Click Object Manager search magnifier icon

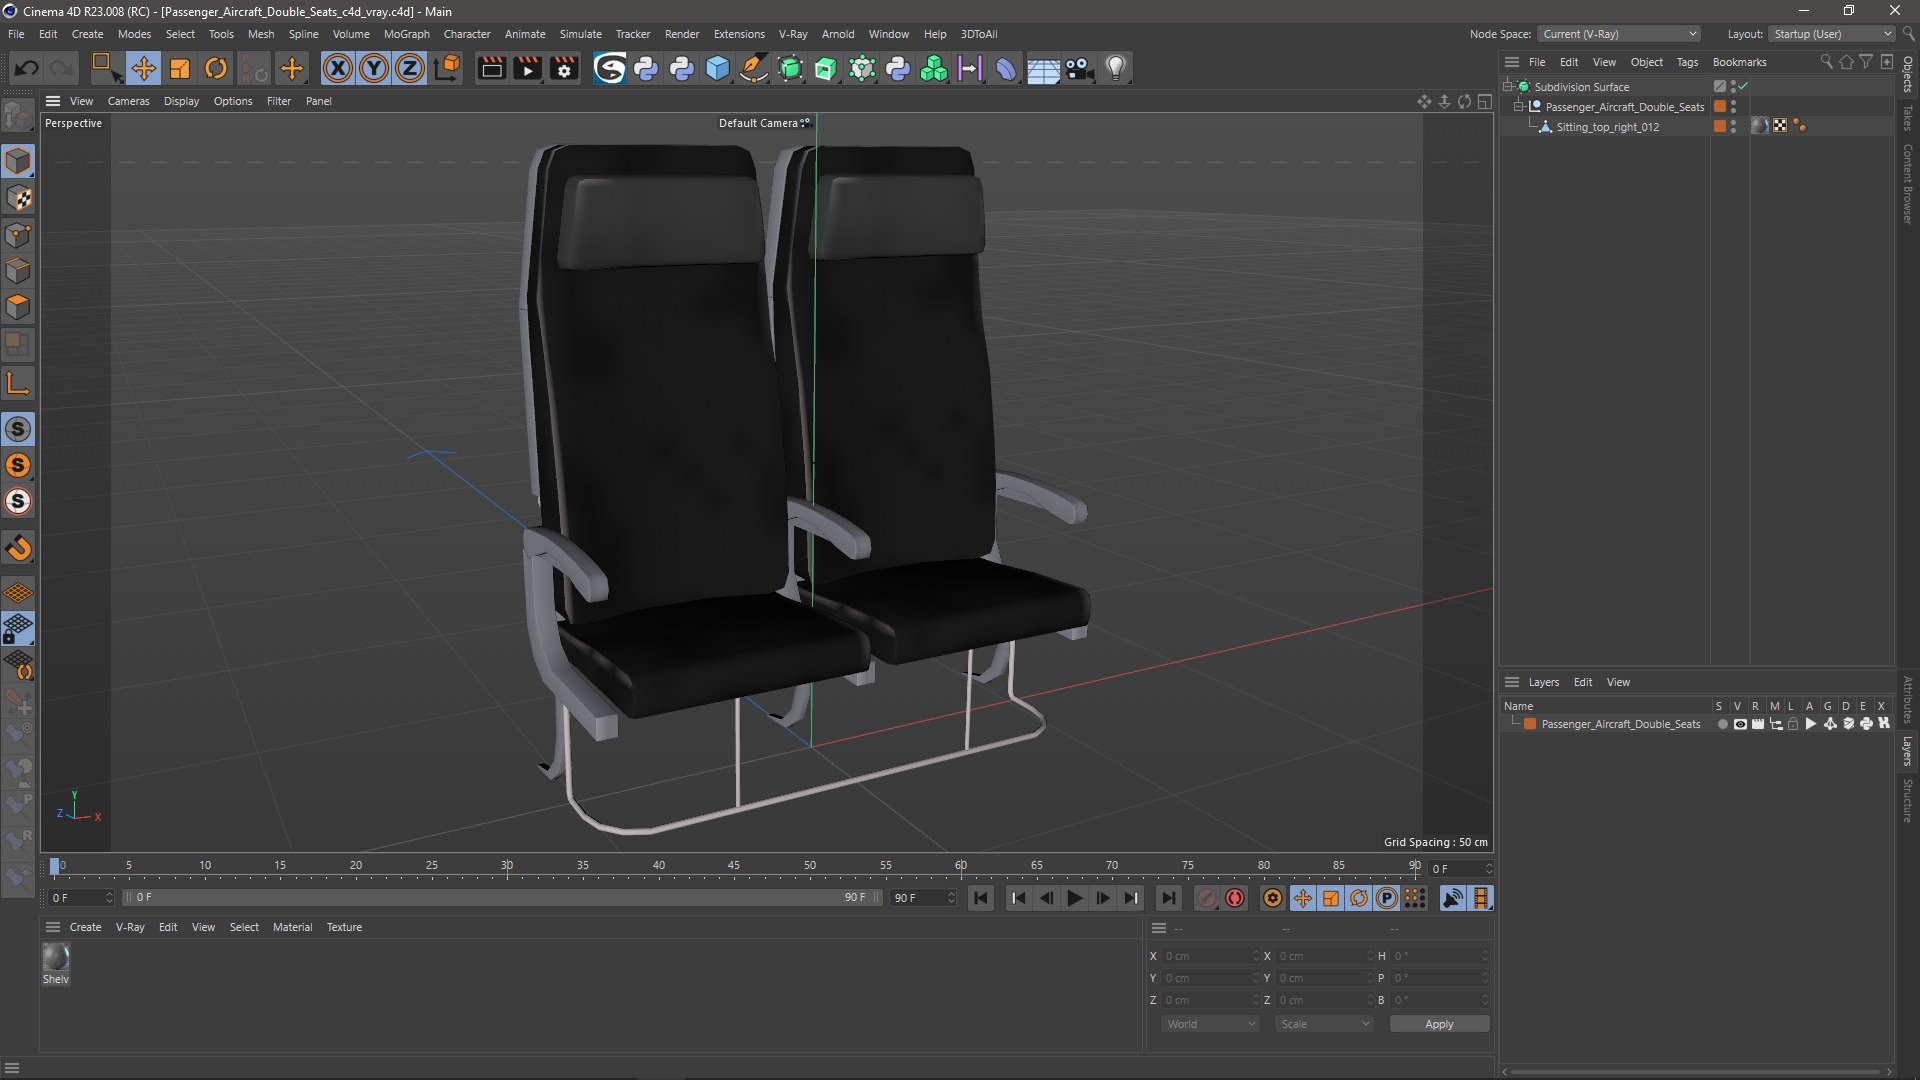tap(1826, 62)
